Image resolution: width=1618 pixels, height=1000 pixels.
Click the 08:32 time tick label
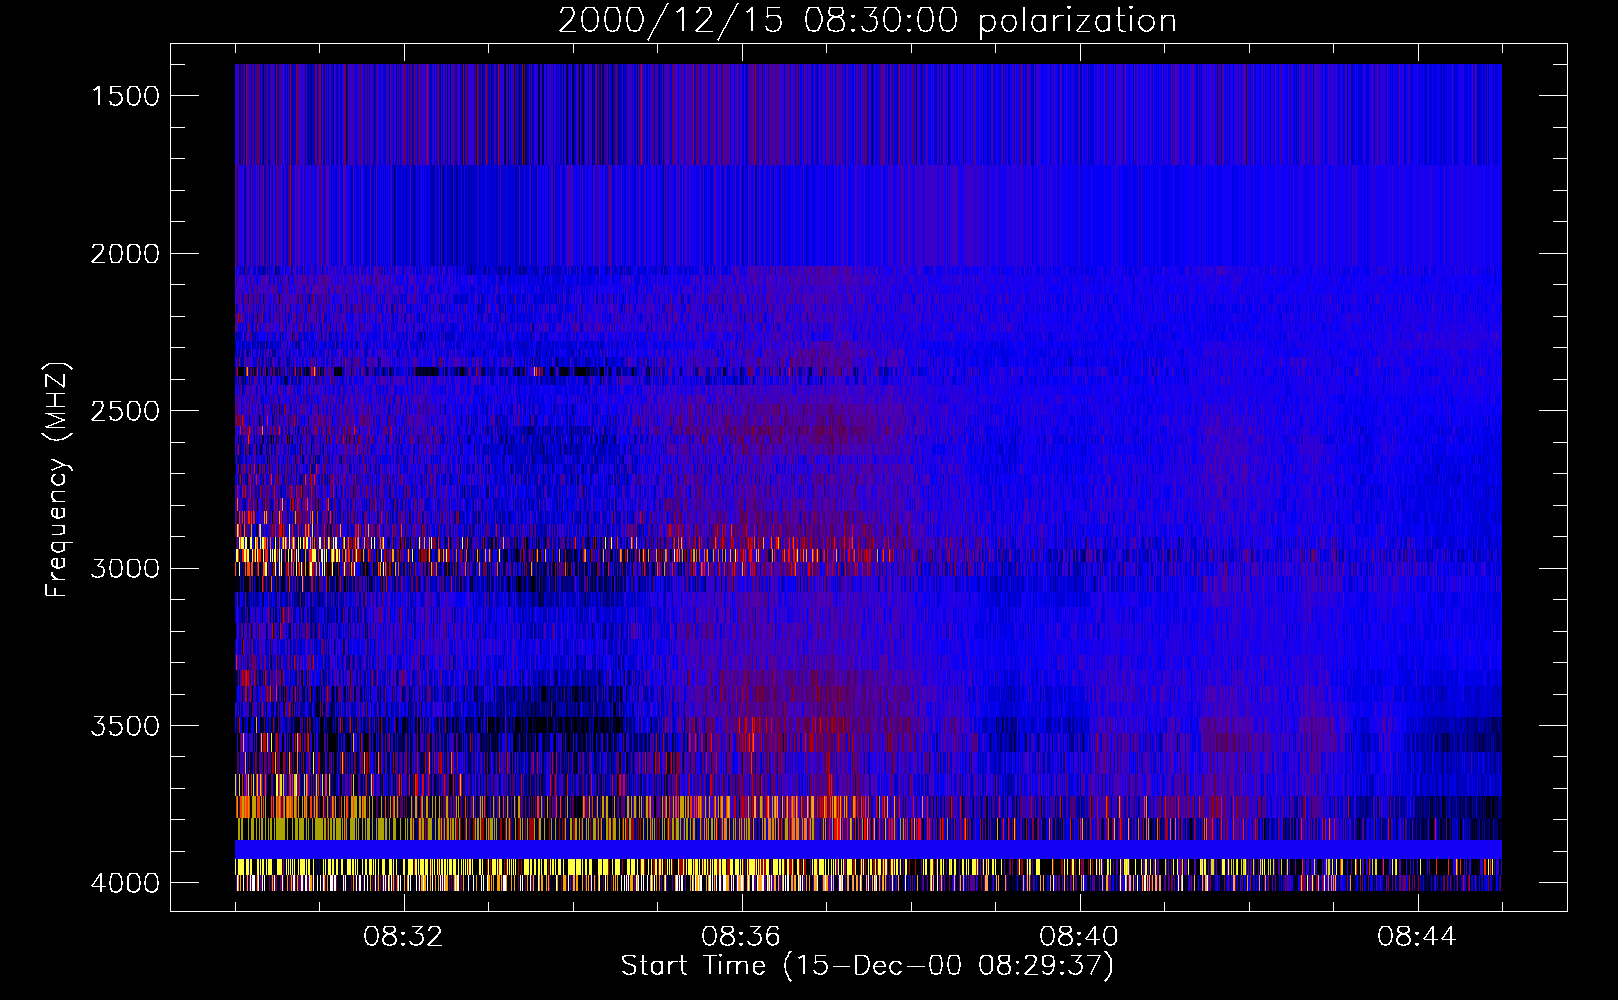(x=403, y=937)
